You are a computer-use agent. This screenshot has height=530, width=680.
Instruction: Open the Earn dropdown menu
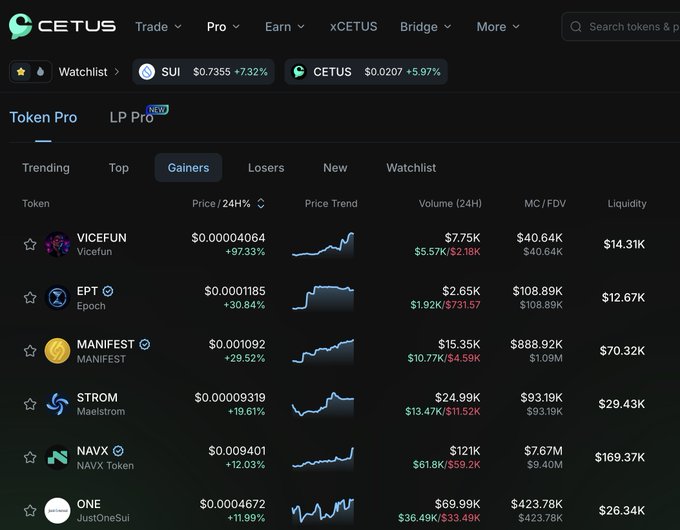pos(285,27)
